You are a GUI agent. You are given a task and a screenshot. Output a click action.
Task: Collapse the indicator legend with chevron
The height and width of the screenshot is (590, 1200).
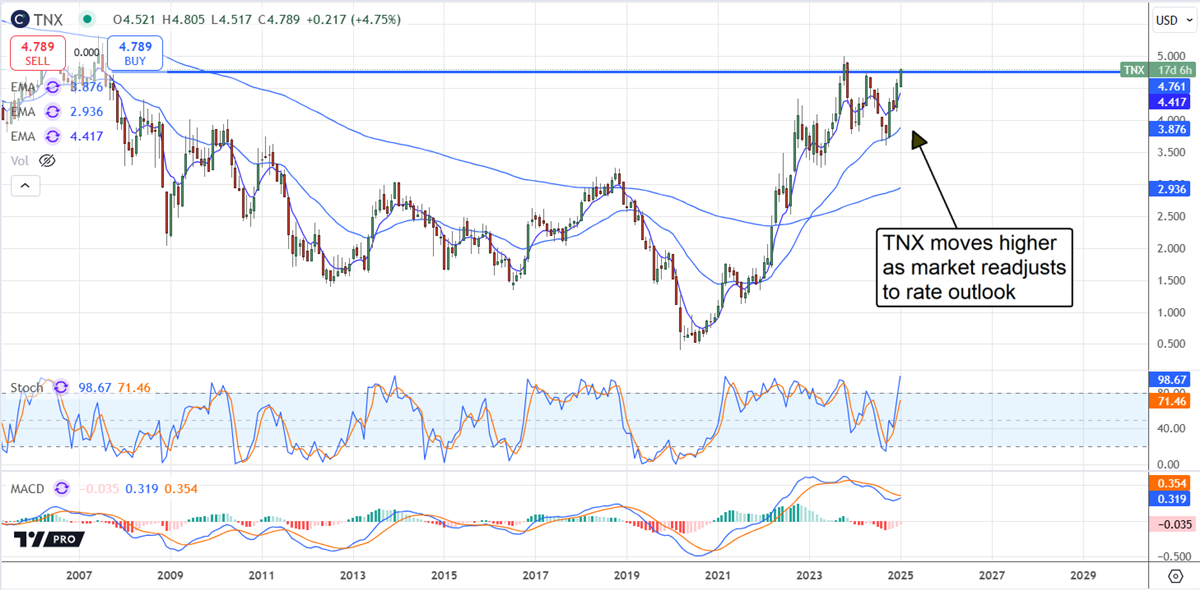click(25, 185)
